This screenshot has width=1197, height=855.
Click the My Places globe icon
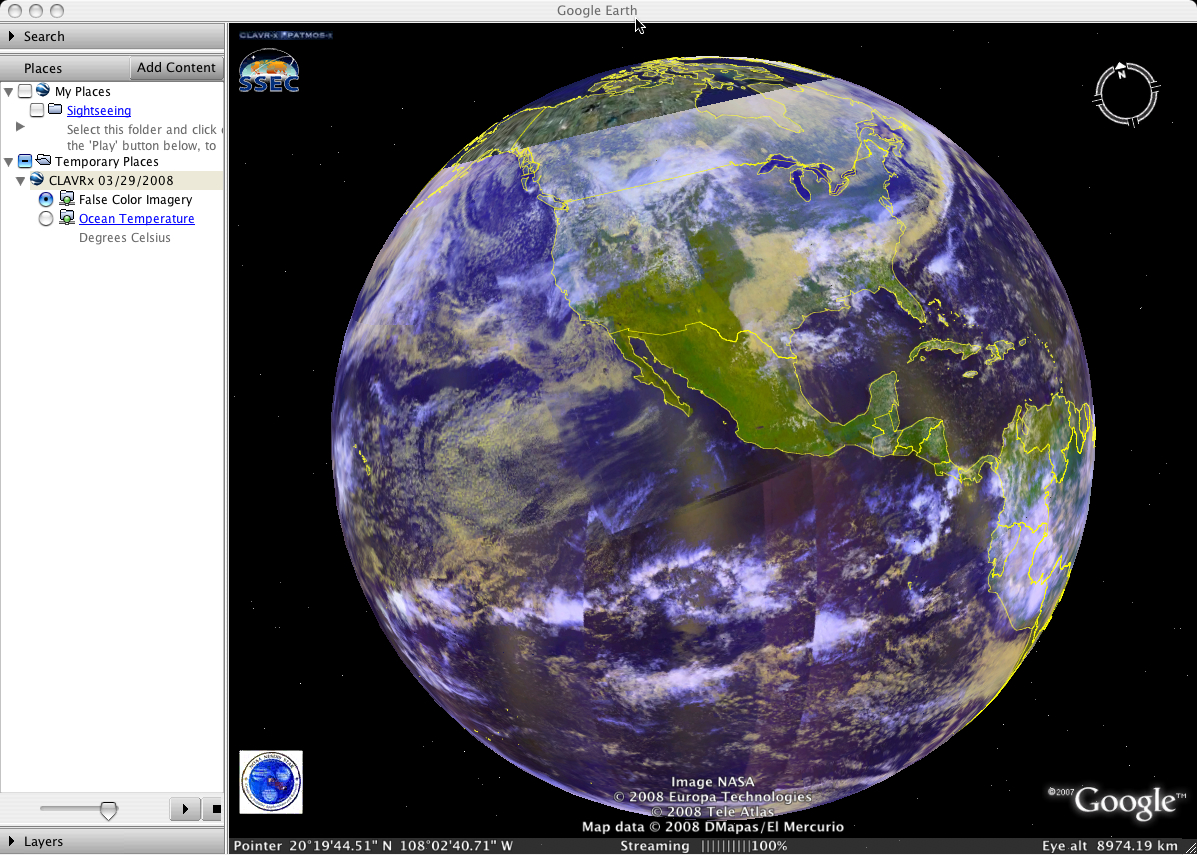click(44, 91)
